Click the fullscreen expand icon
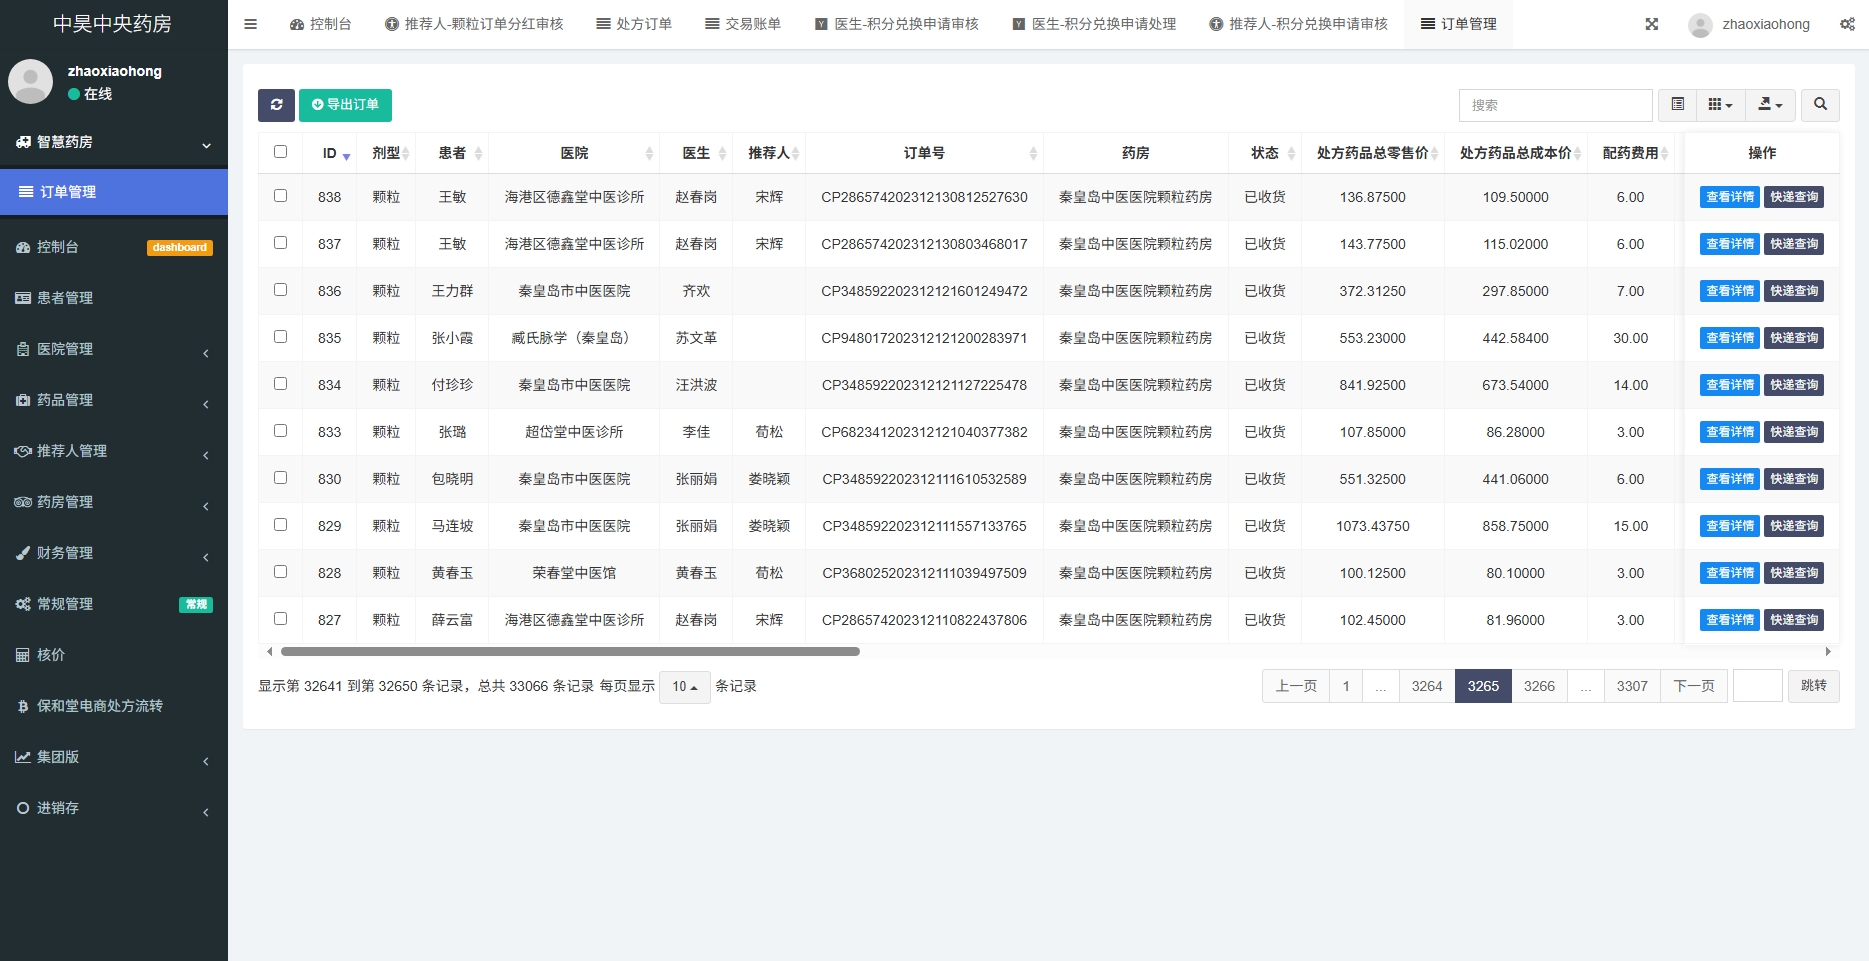The height and width of the screenshot is (961, 1869). pos(1651,24)
